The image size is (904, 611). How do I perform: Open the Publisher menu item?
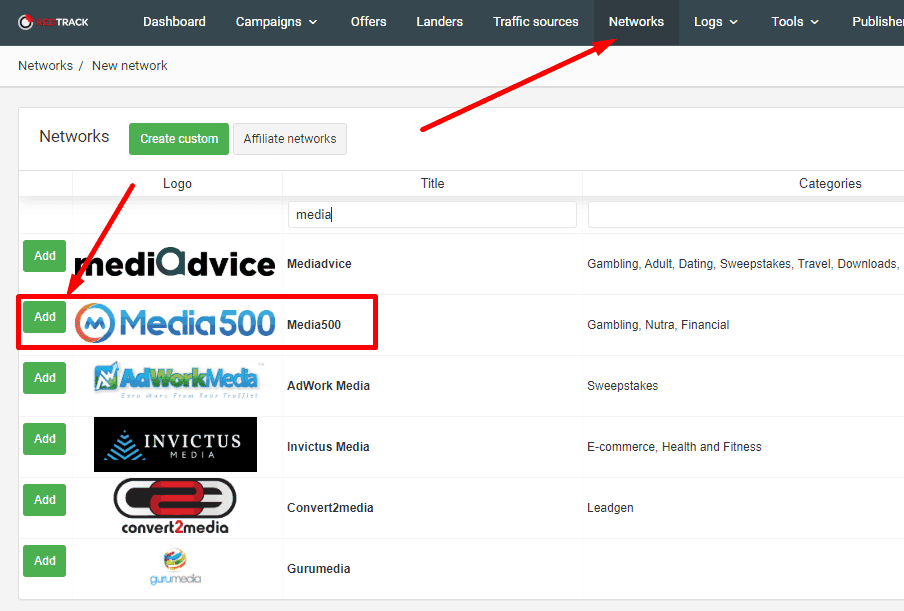pyautogui.click(x=878, y=22)
